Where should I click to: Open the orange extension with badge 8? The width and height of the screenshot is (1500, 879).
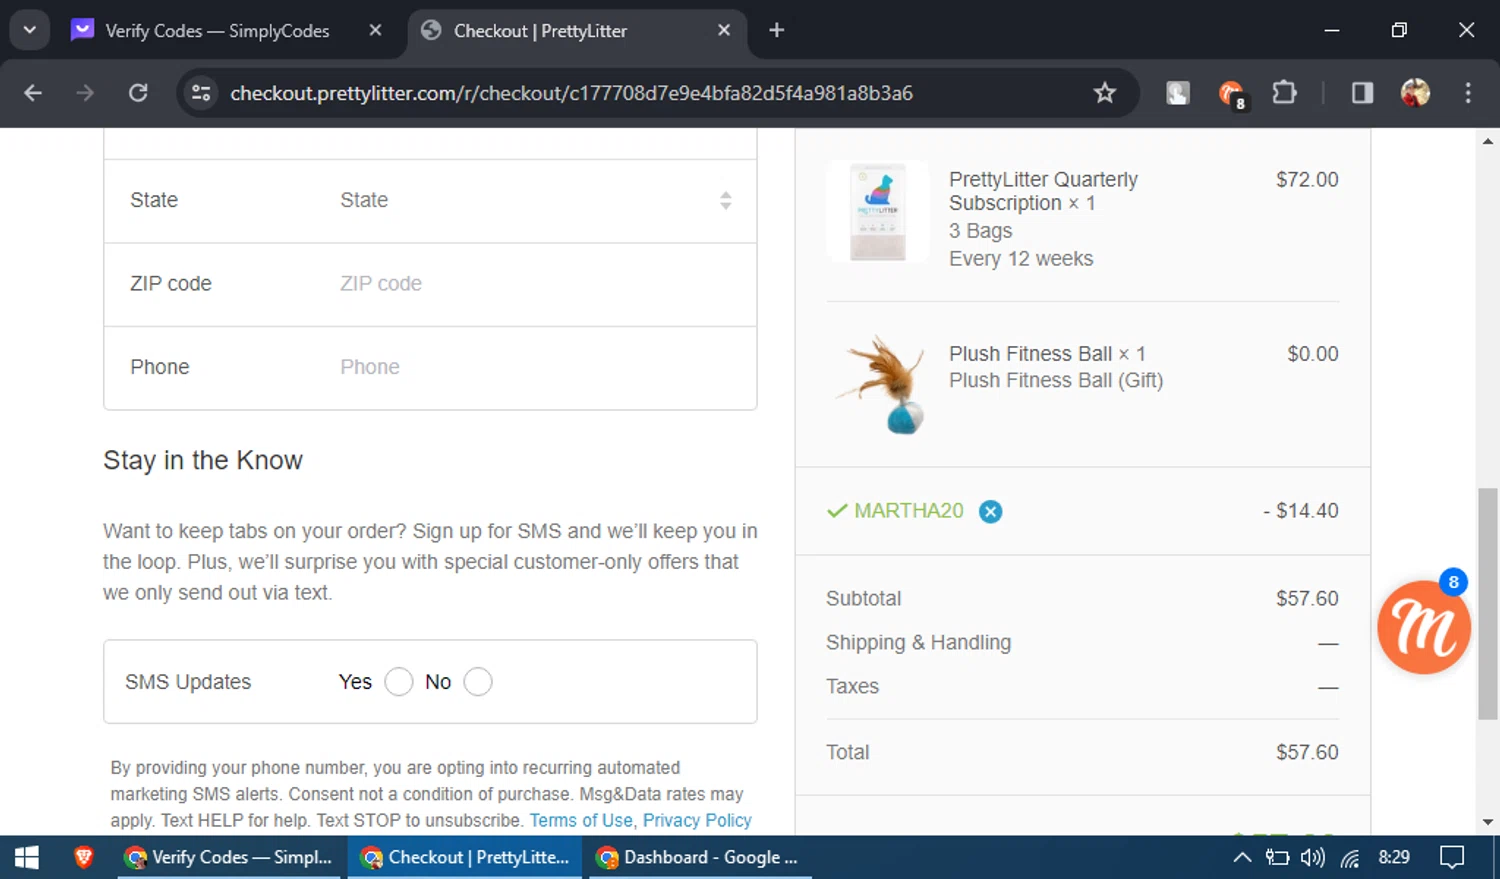click(x=1231, y=94)
